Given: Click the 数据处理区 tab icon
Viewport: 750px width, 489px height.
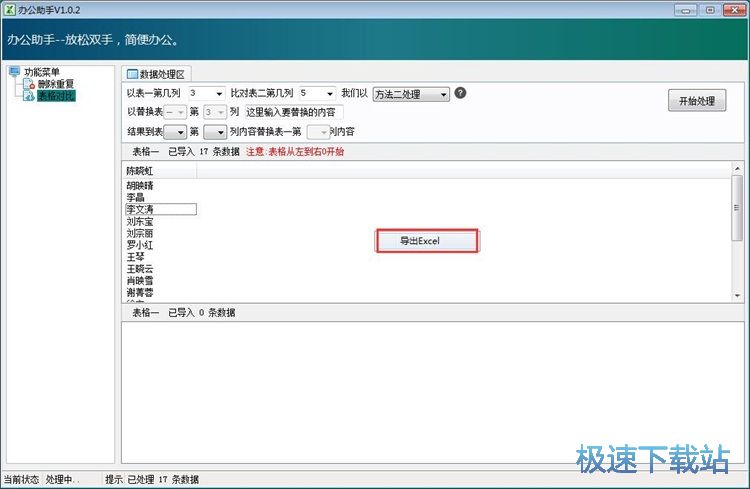Looking at the screenshot, I should click(x=132, y=74).
